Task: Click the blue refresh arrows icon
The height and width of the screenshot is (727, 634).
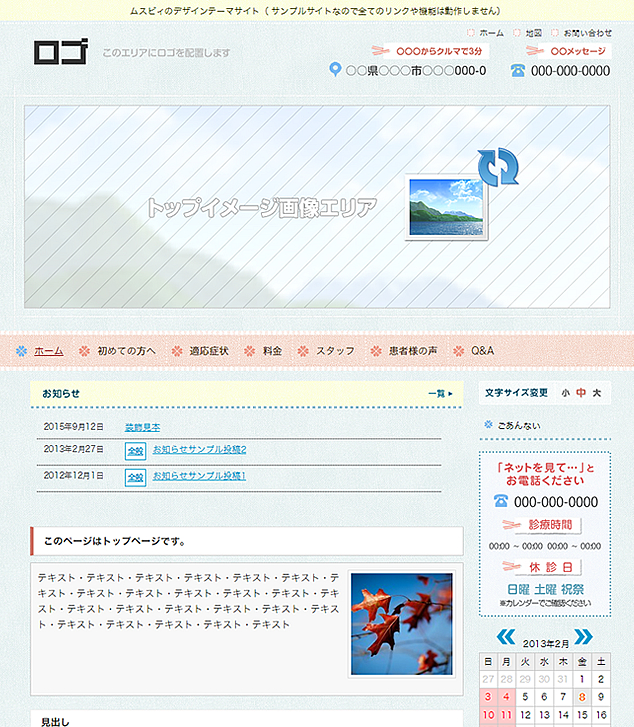Action: pyautogui.click(x=498, y=167)
